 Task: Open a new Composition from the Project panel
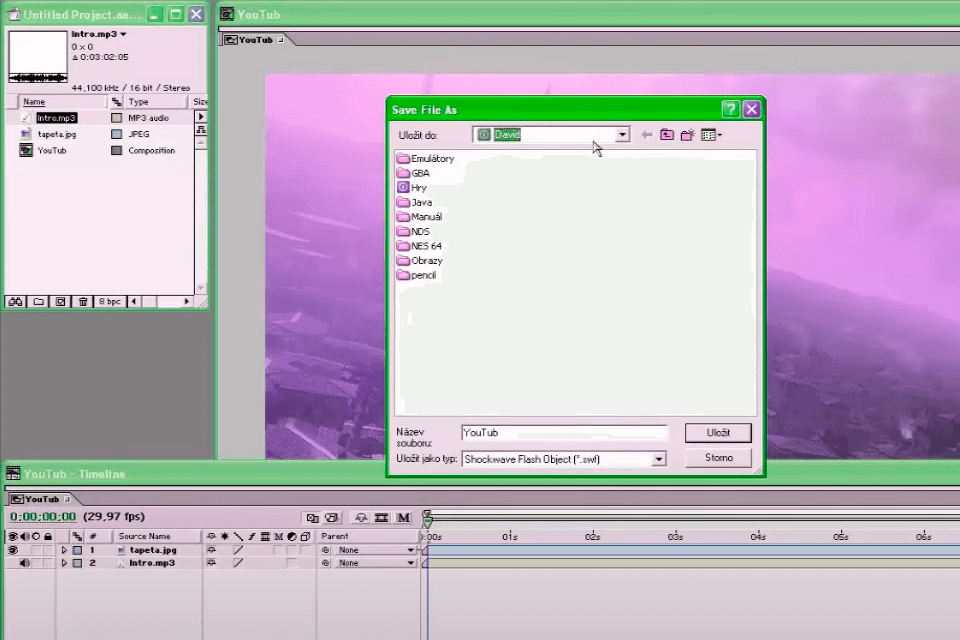click(60, 301)
